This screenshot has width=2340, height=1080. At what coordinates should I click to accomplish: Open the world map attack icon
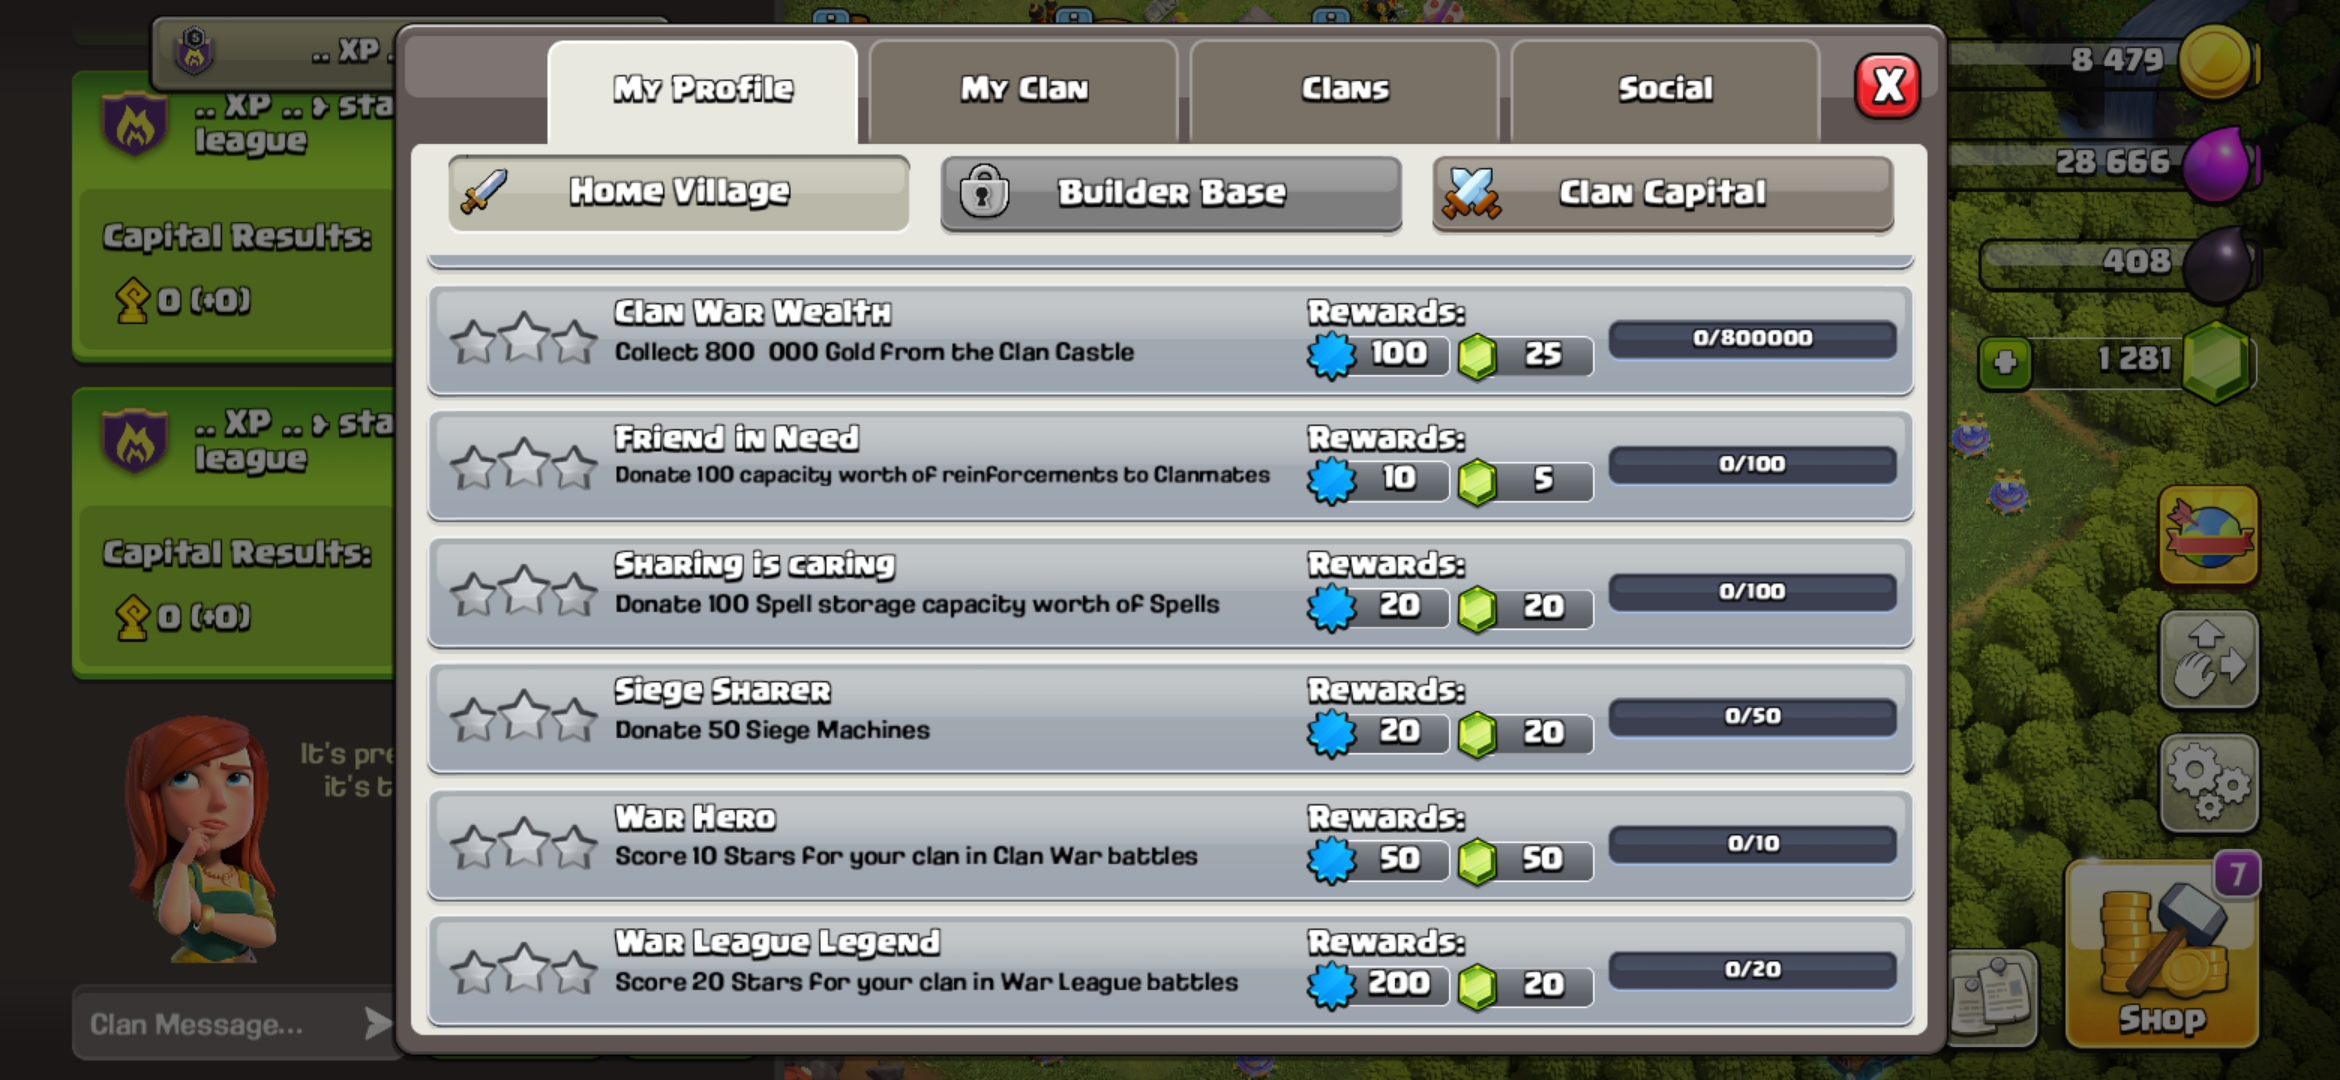point(2209,535)
